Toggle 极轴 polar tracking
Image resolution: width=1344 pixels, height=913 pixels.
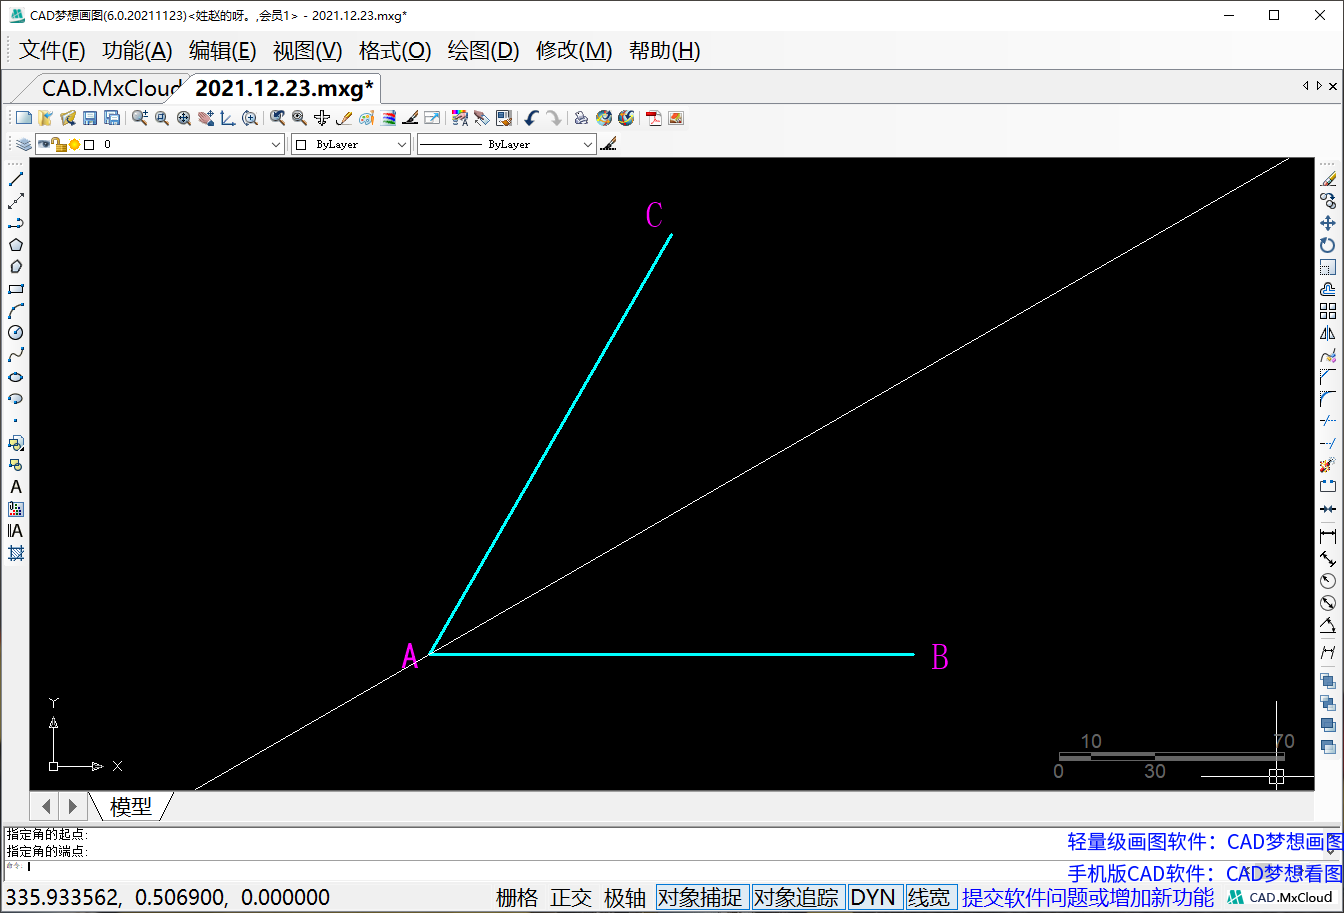[x=625, y=898]
